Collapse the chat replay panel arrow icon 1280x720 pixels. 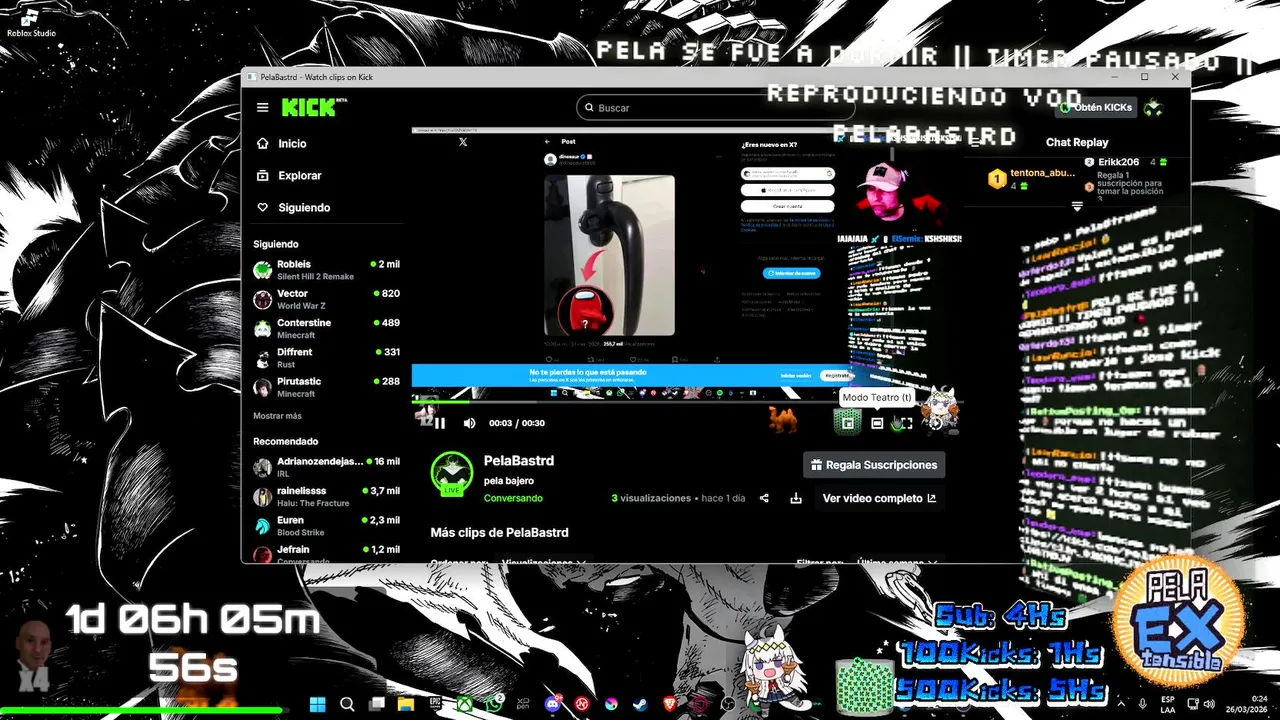[976, 143]
